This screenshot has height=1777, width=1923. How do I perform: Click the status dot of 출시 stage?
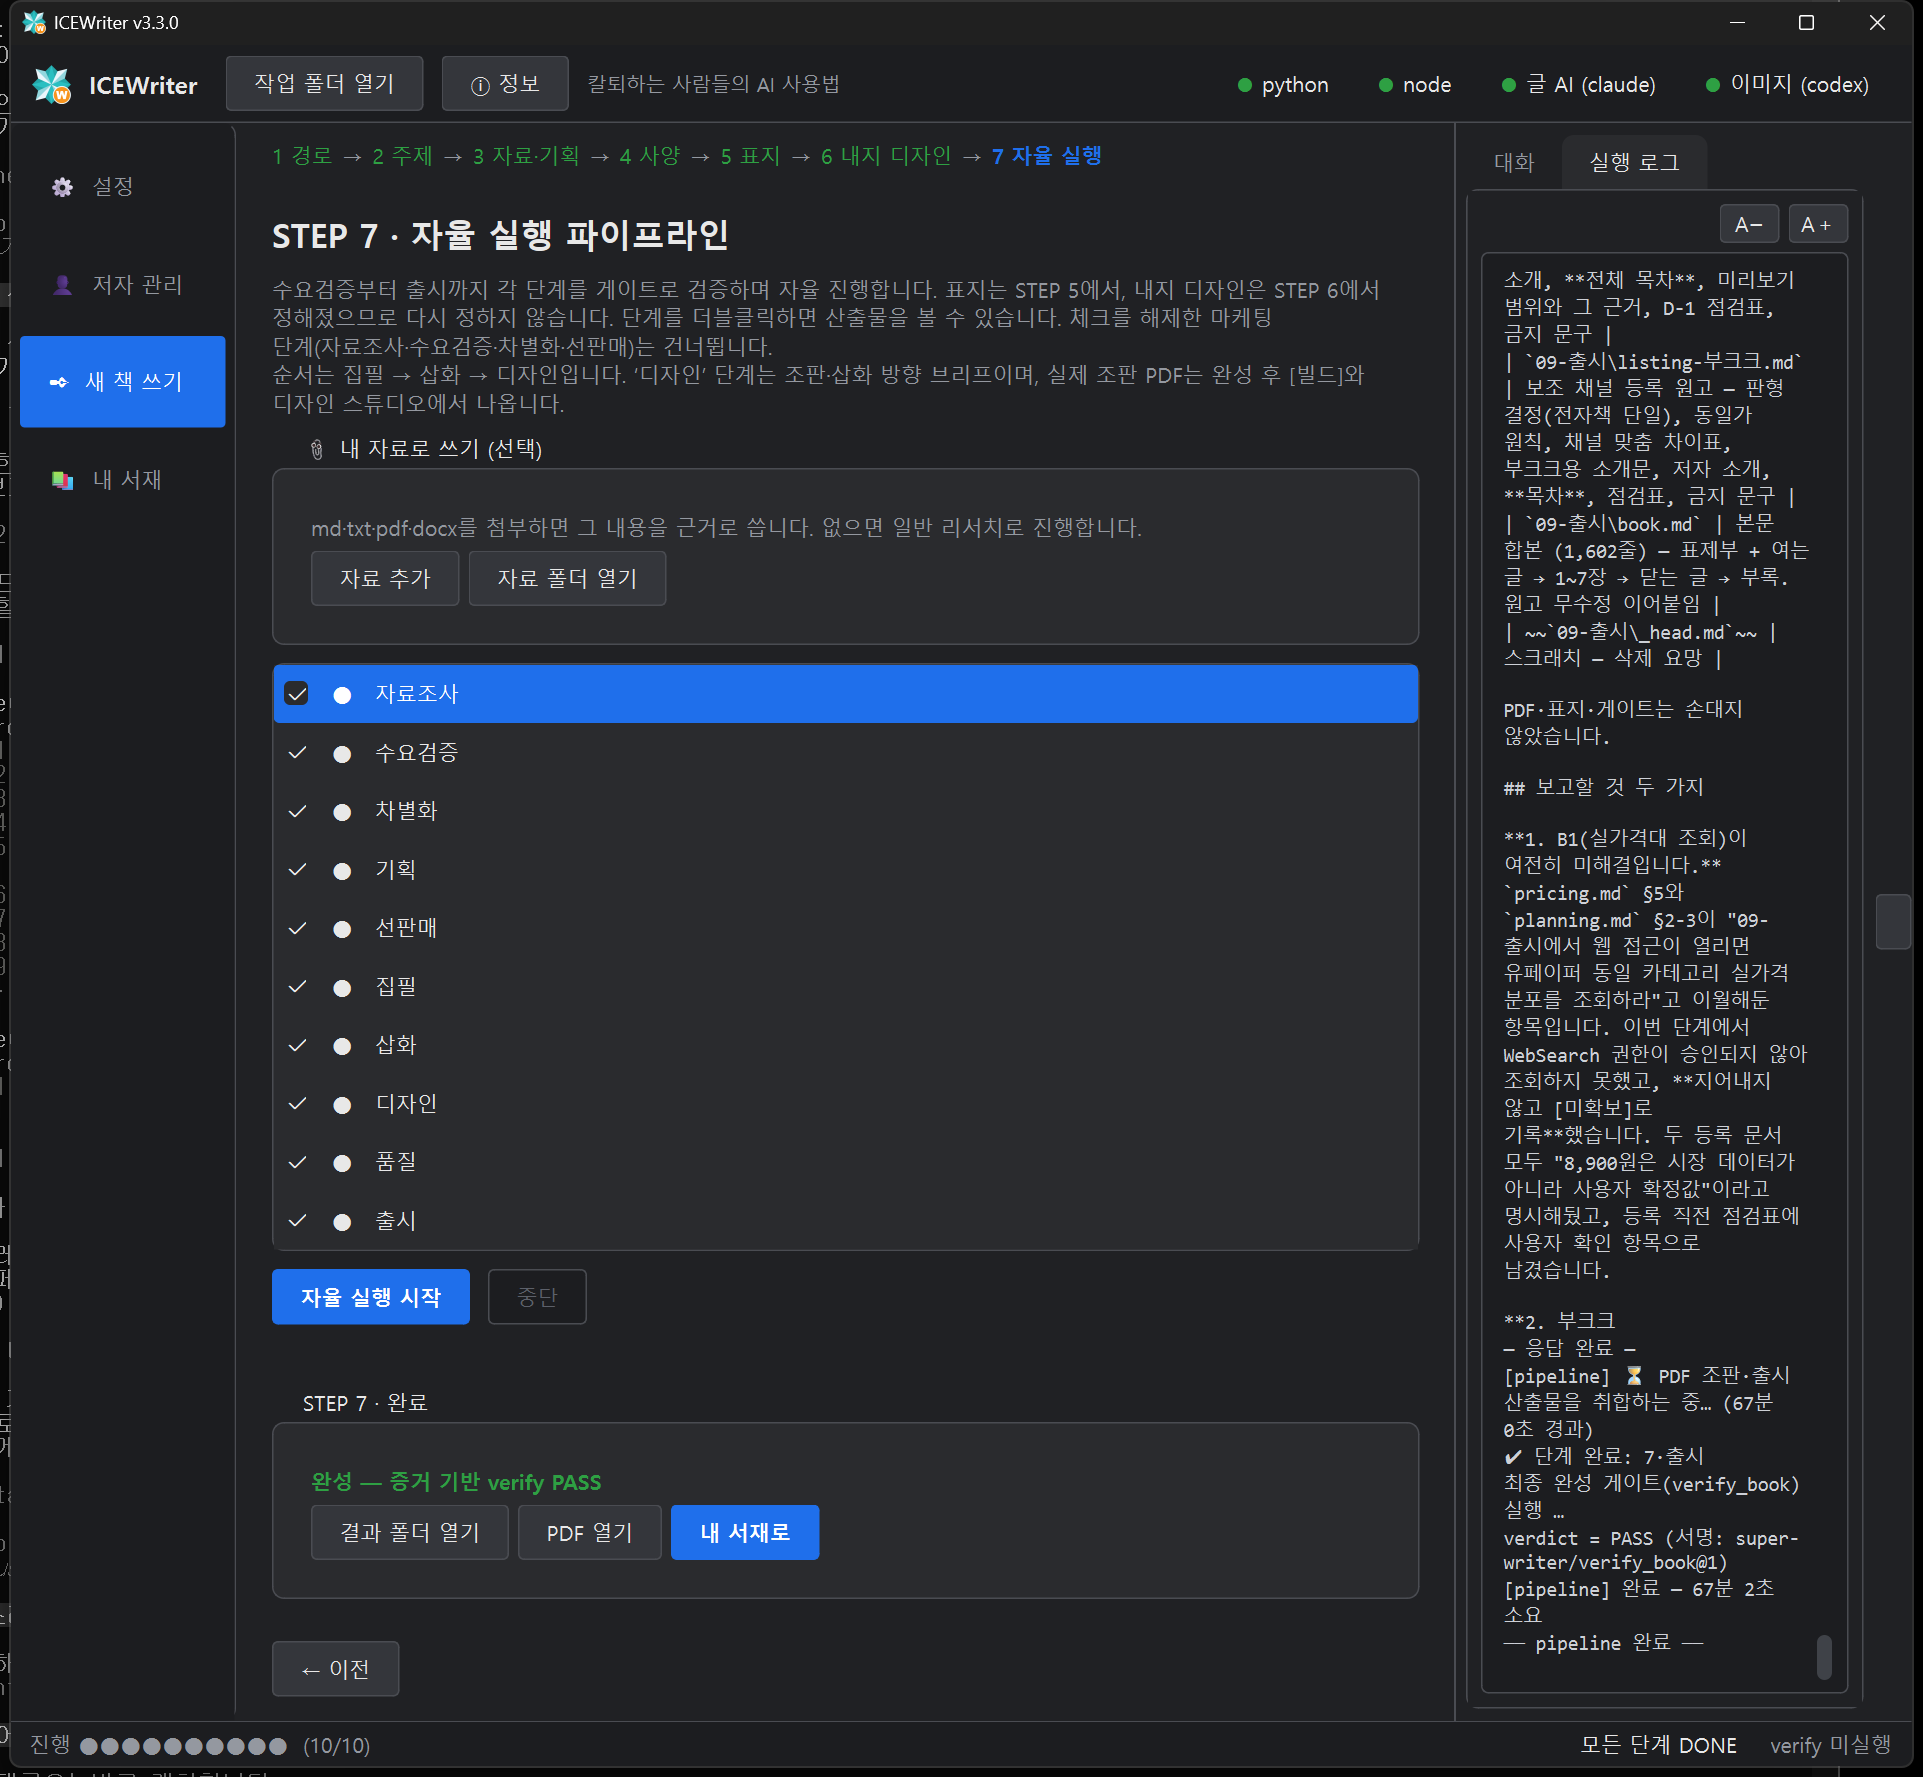(x=342, y=1222)
